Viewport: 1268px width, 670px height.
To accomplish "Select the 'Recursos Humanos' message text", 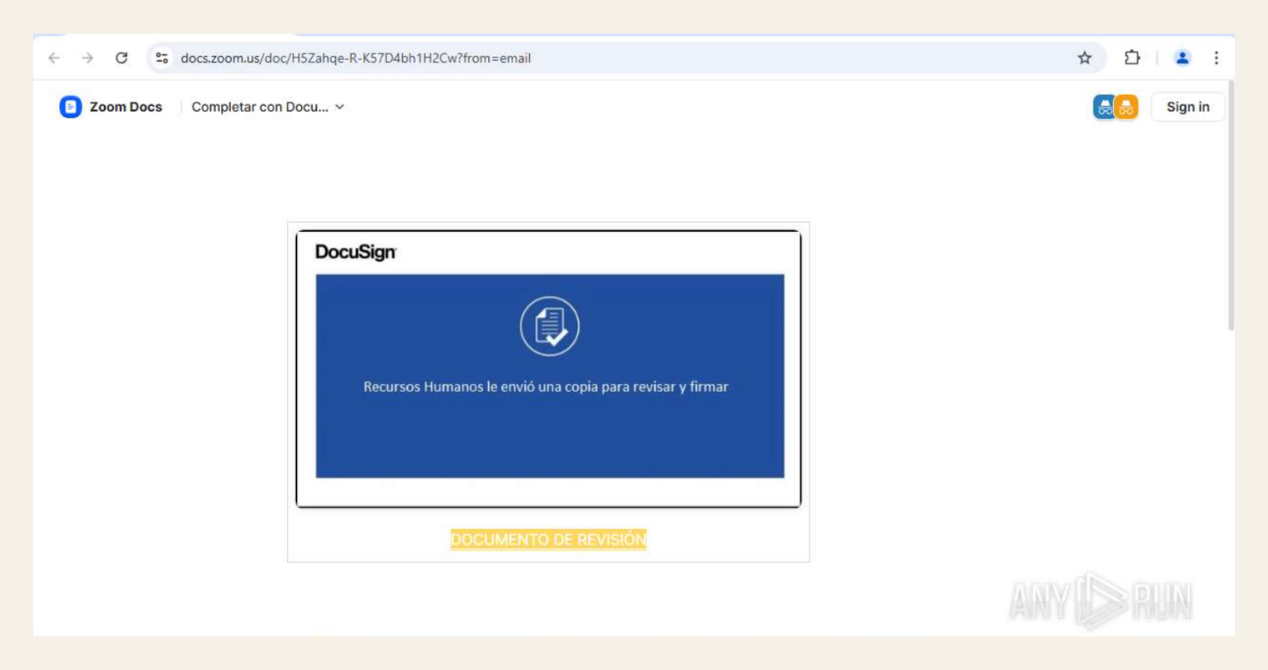I will coord(549,385).
